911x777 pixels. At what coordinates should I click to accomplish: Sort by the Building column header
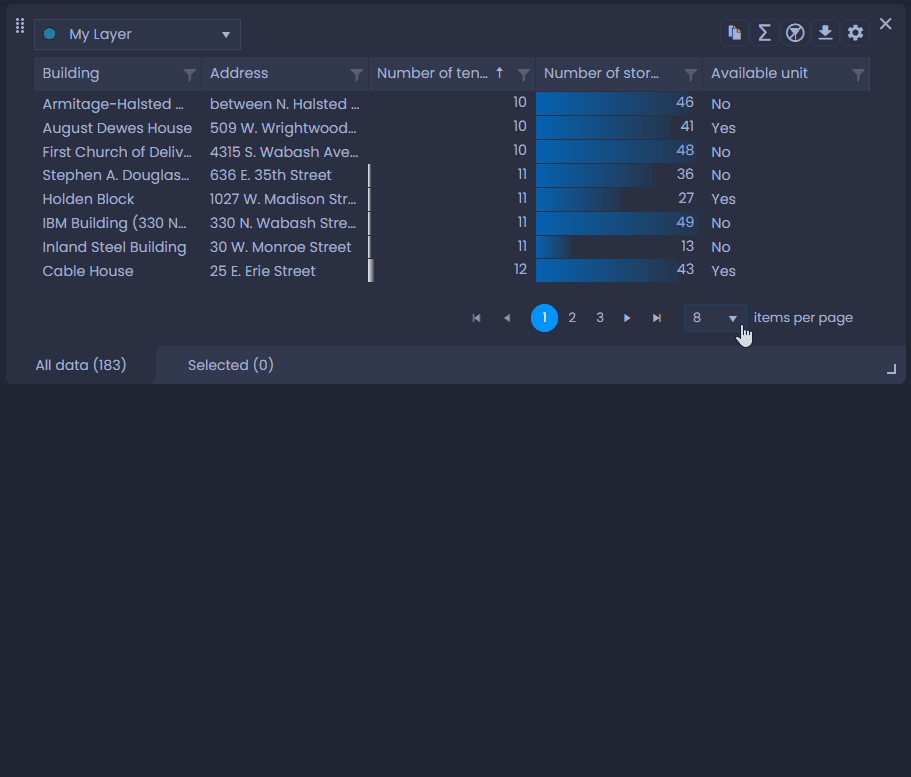coord(71,73)
